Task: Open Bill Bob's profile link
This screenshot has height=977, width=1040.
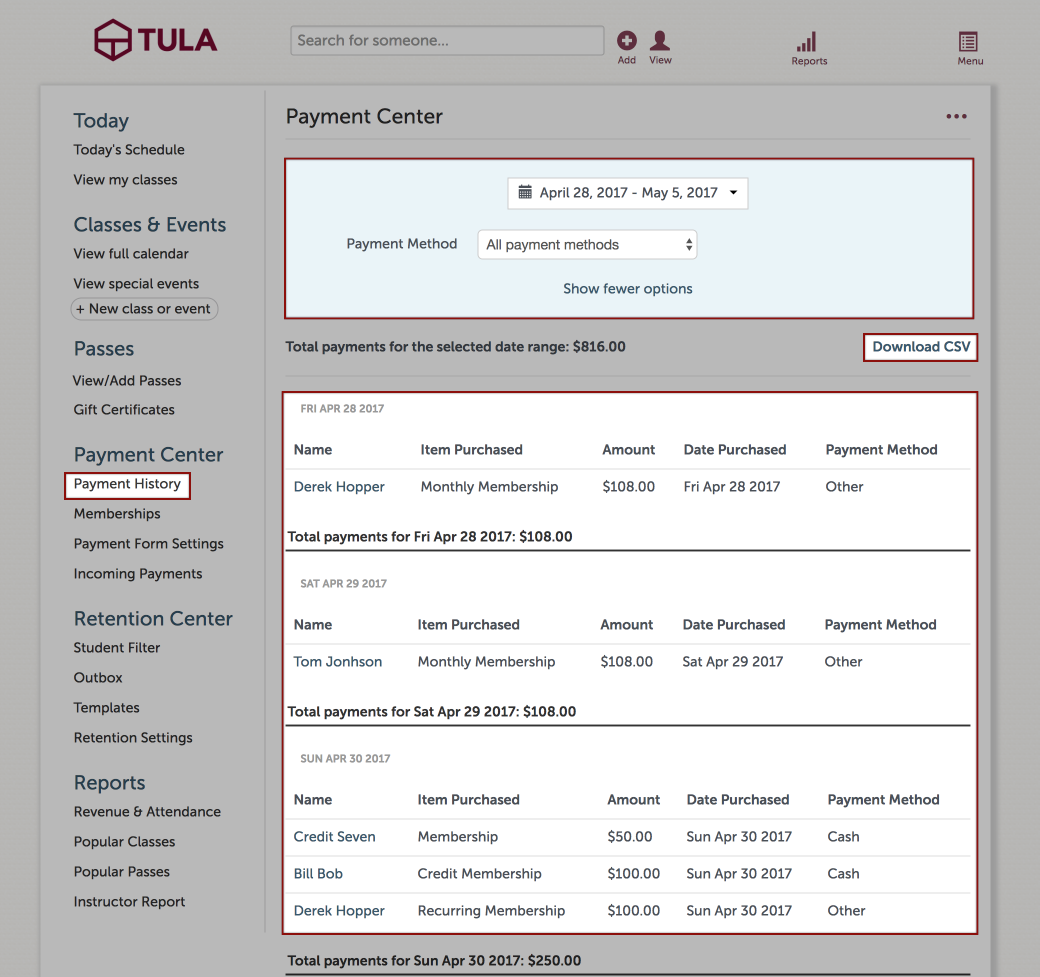Action: coord(318,874)
